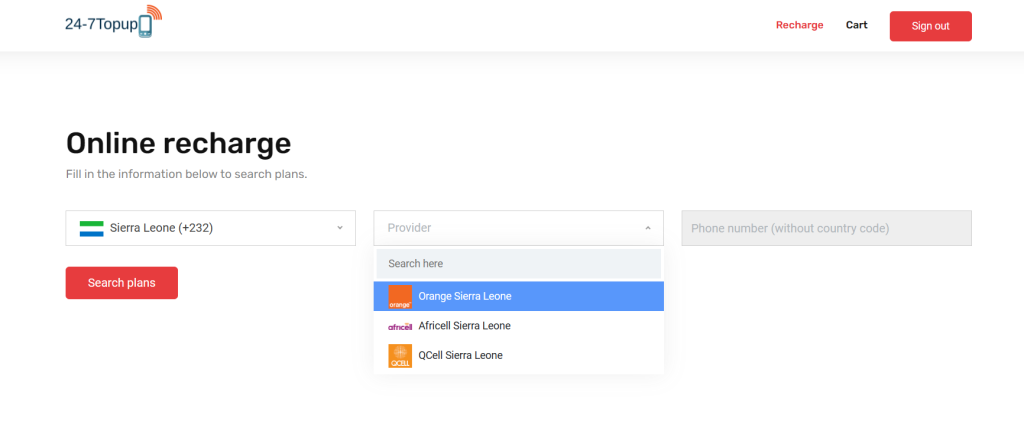Pick QCell Sierra Leone option
Image resolution: width=1024 pixels, height=421 pixels.
coord(519,356)
